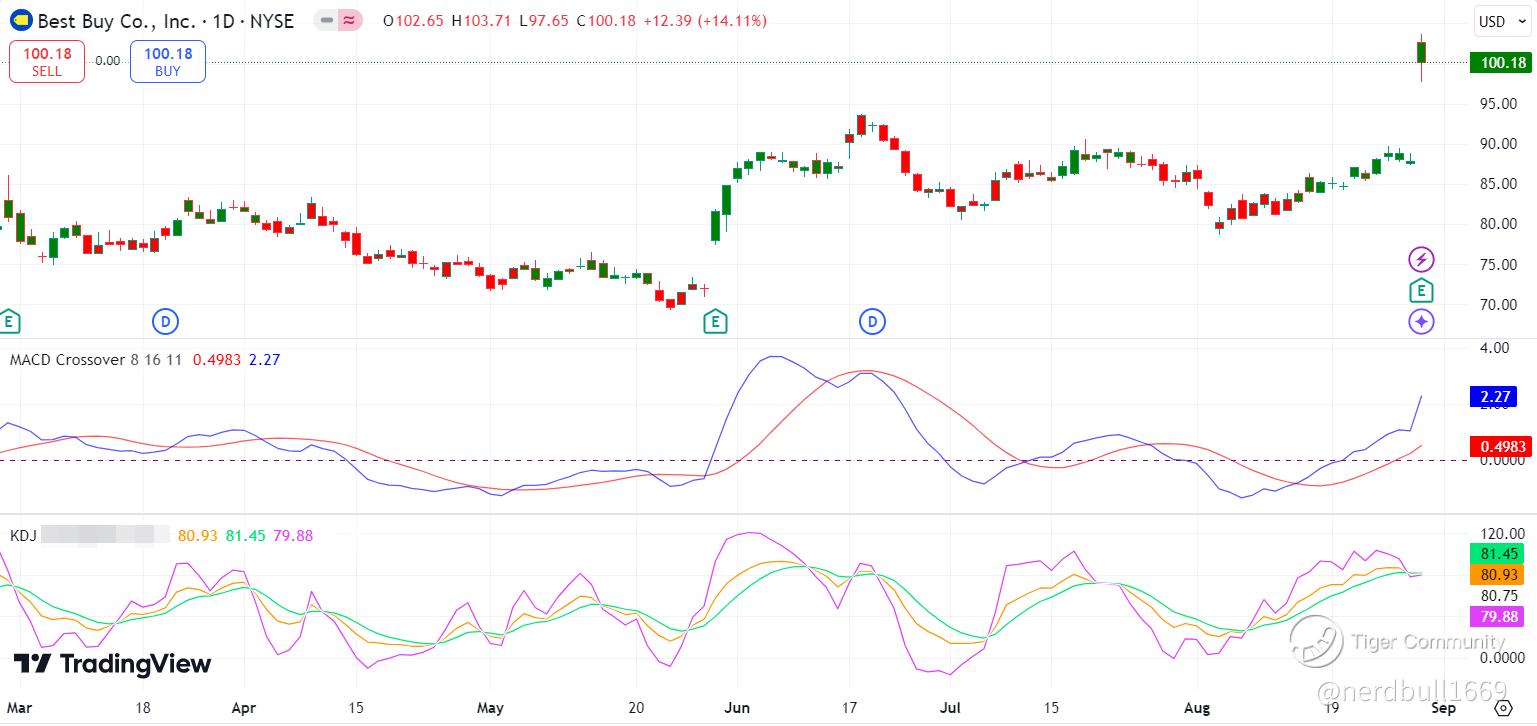
Task: Click the 75.00 price axis label
Action: (1500, 265)
